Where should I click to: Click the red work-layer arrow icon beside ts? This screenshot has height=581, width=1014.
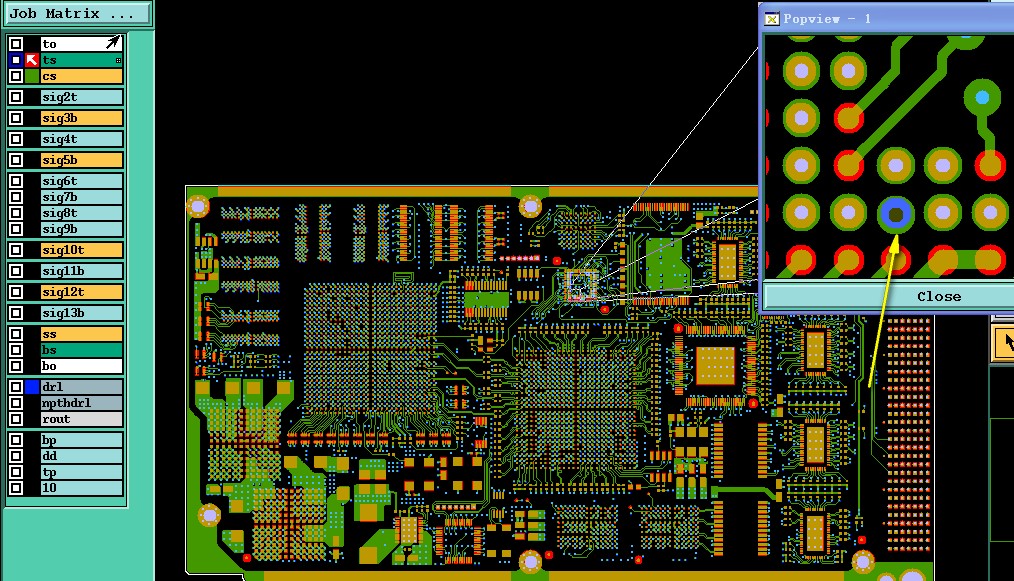pyautogui.click(x=32, y=60)
